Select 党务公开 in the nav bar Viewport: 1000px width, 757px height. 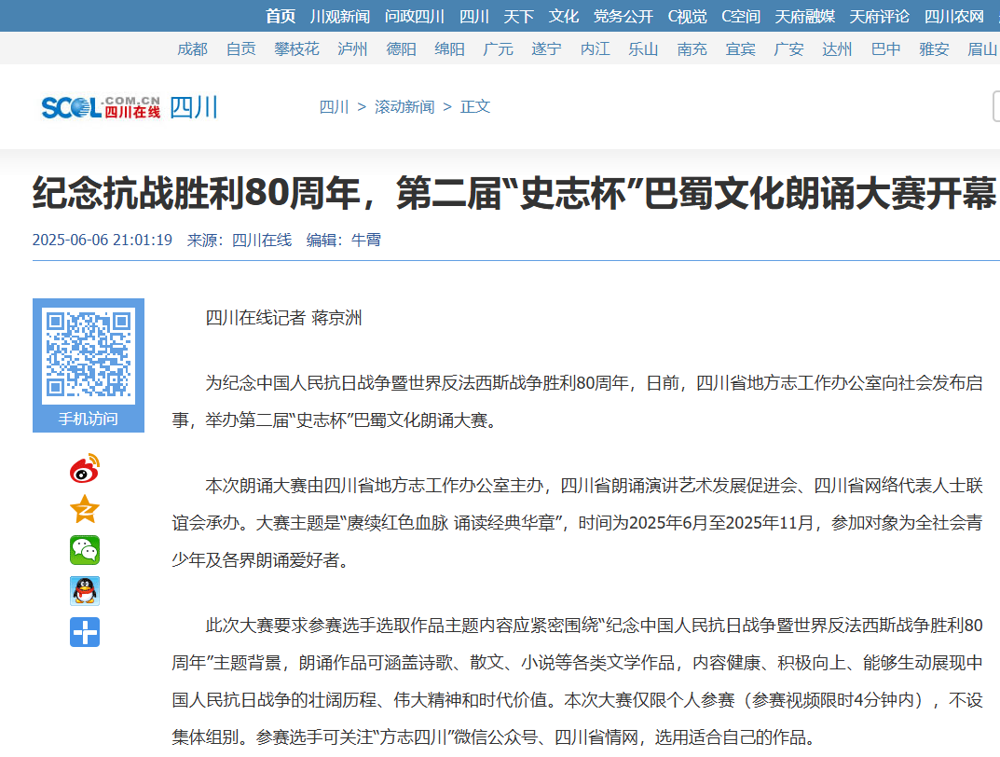pyautogui.click(x=623, y=16)
